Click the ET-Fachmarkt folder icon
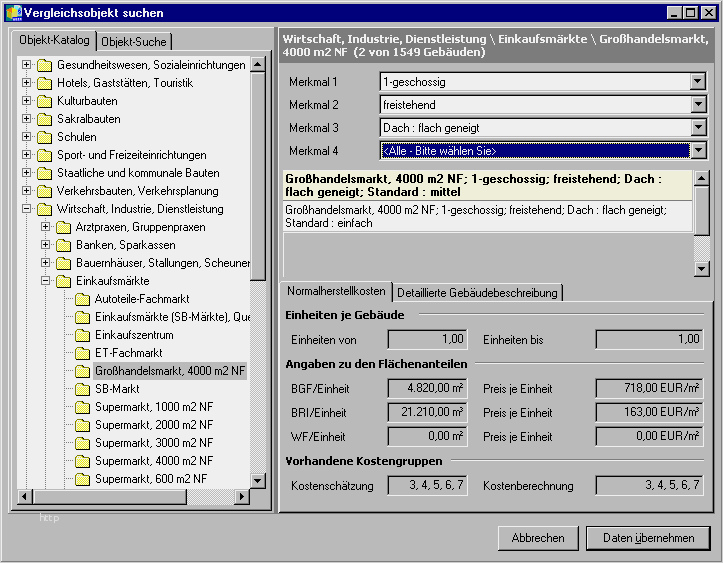This screenshot has height=563, width=723. [x=82, y=353]
